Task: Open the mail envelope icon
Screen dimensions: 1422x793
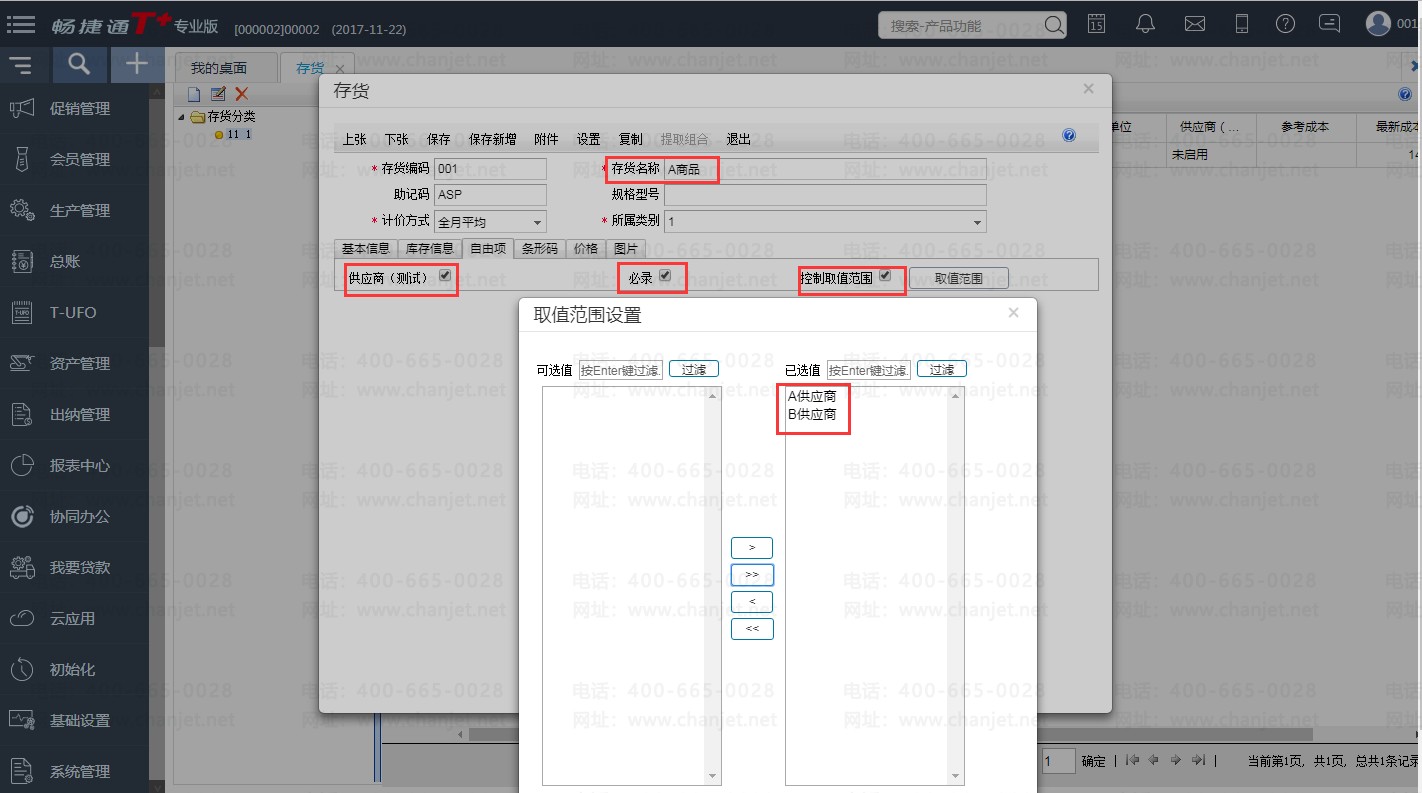Action: point(1194,24)
